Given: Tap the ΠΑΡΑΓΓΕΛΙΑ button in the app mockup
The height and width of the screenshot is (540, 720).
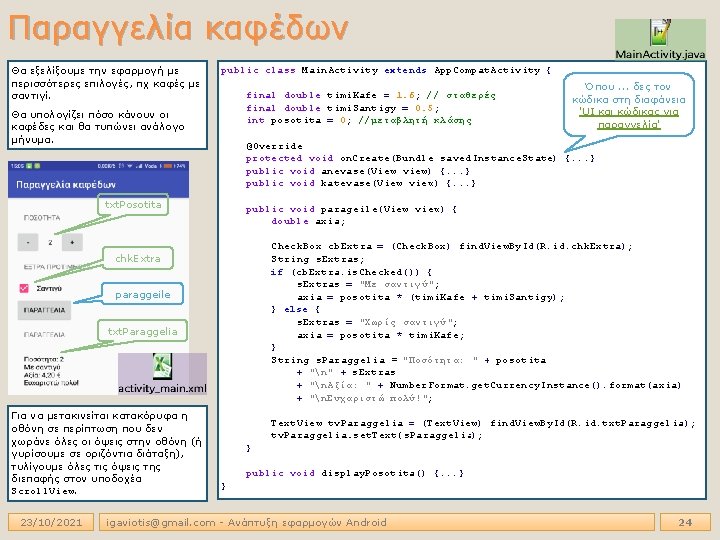Looking at the screenshot, I should [44, 310].
